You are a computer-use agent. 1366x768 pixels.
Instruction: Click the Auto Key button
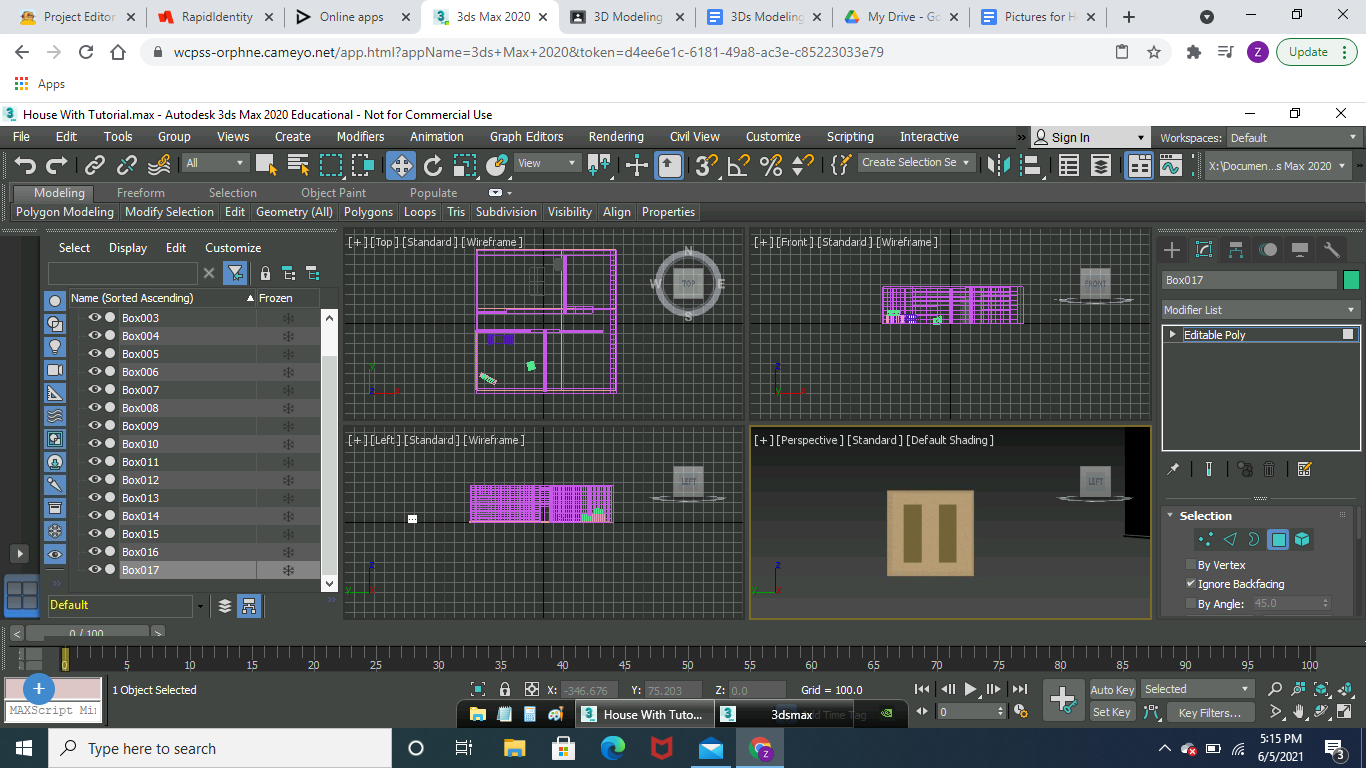coord(1112,690)
